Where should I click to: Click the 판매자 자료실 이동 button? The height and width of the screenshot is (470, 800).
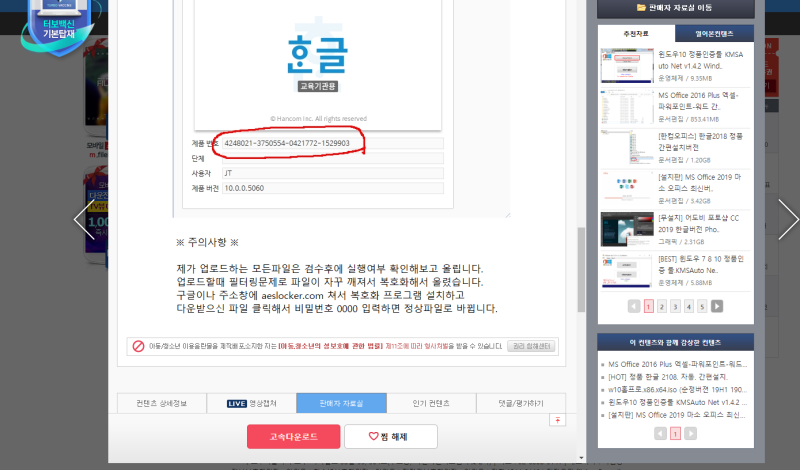(x=676, y=8)
